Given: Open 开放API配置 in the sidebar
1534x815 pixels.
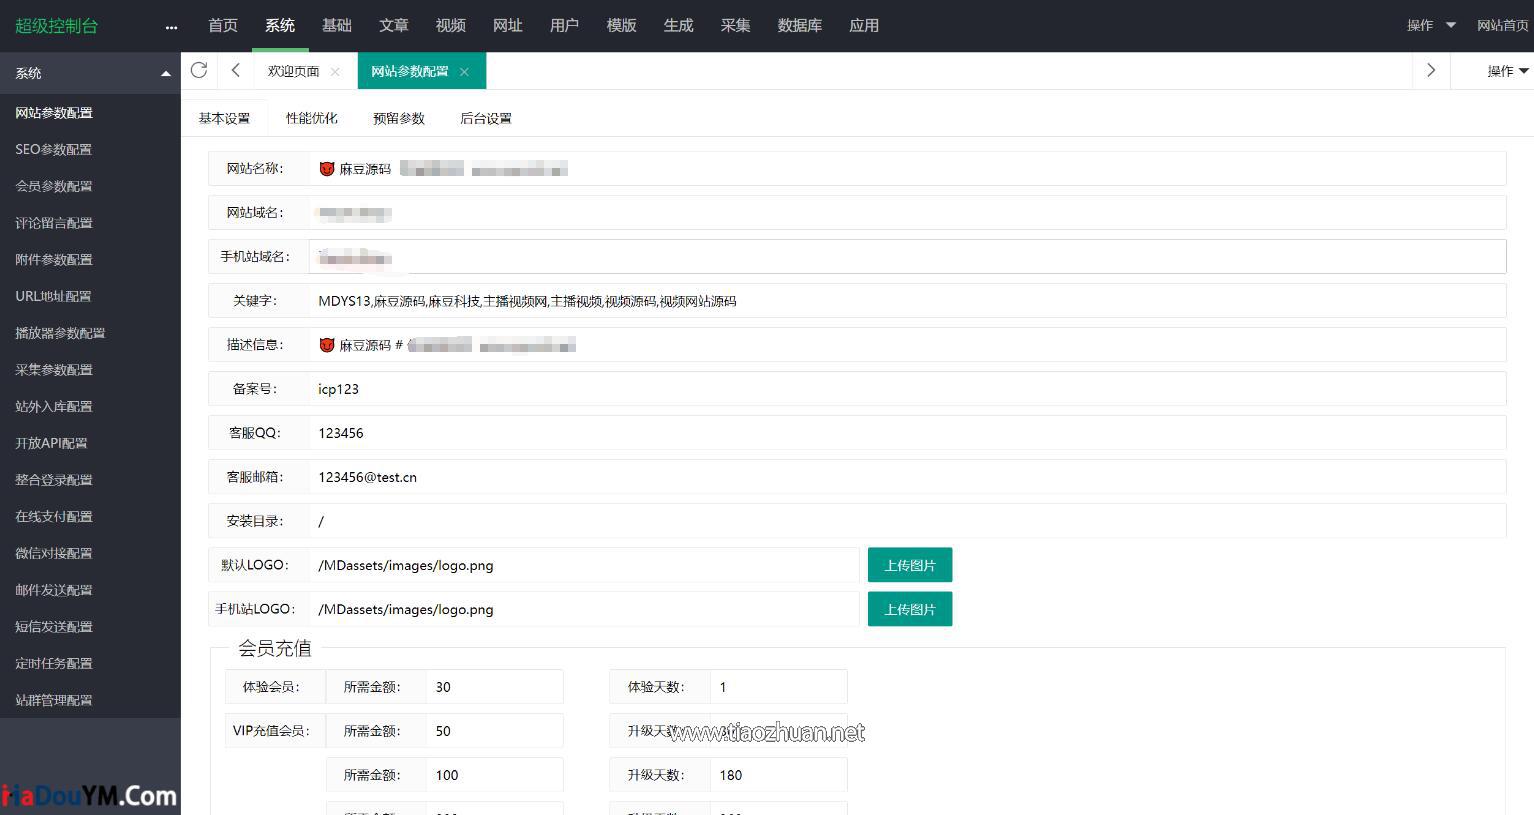Looking at the screenshot, I should [x=51, y=443].
